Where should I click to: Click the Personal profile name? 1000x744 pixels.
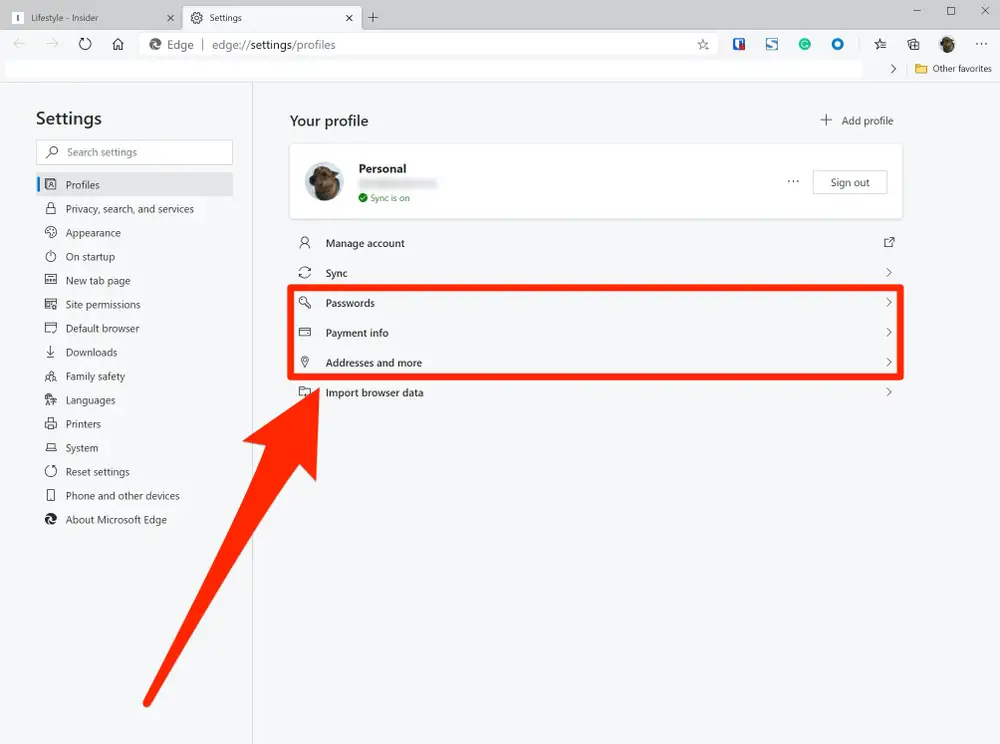(x=382, y=169)
